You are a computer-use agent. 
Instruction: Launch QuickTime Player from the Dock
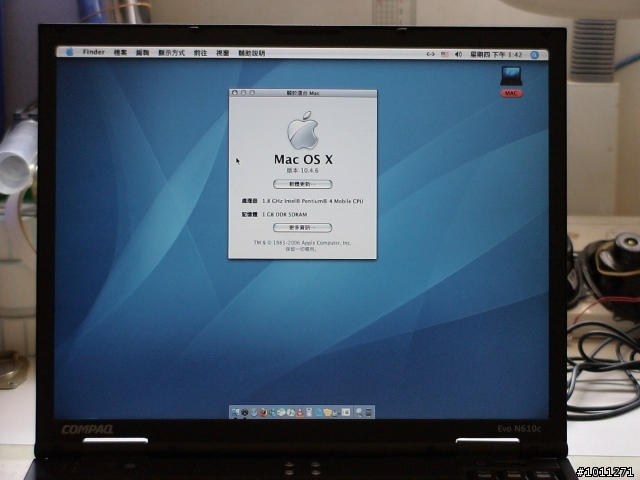318,412
